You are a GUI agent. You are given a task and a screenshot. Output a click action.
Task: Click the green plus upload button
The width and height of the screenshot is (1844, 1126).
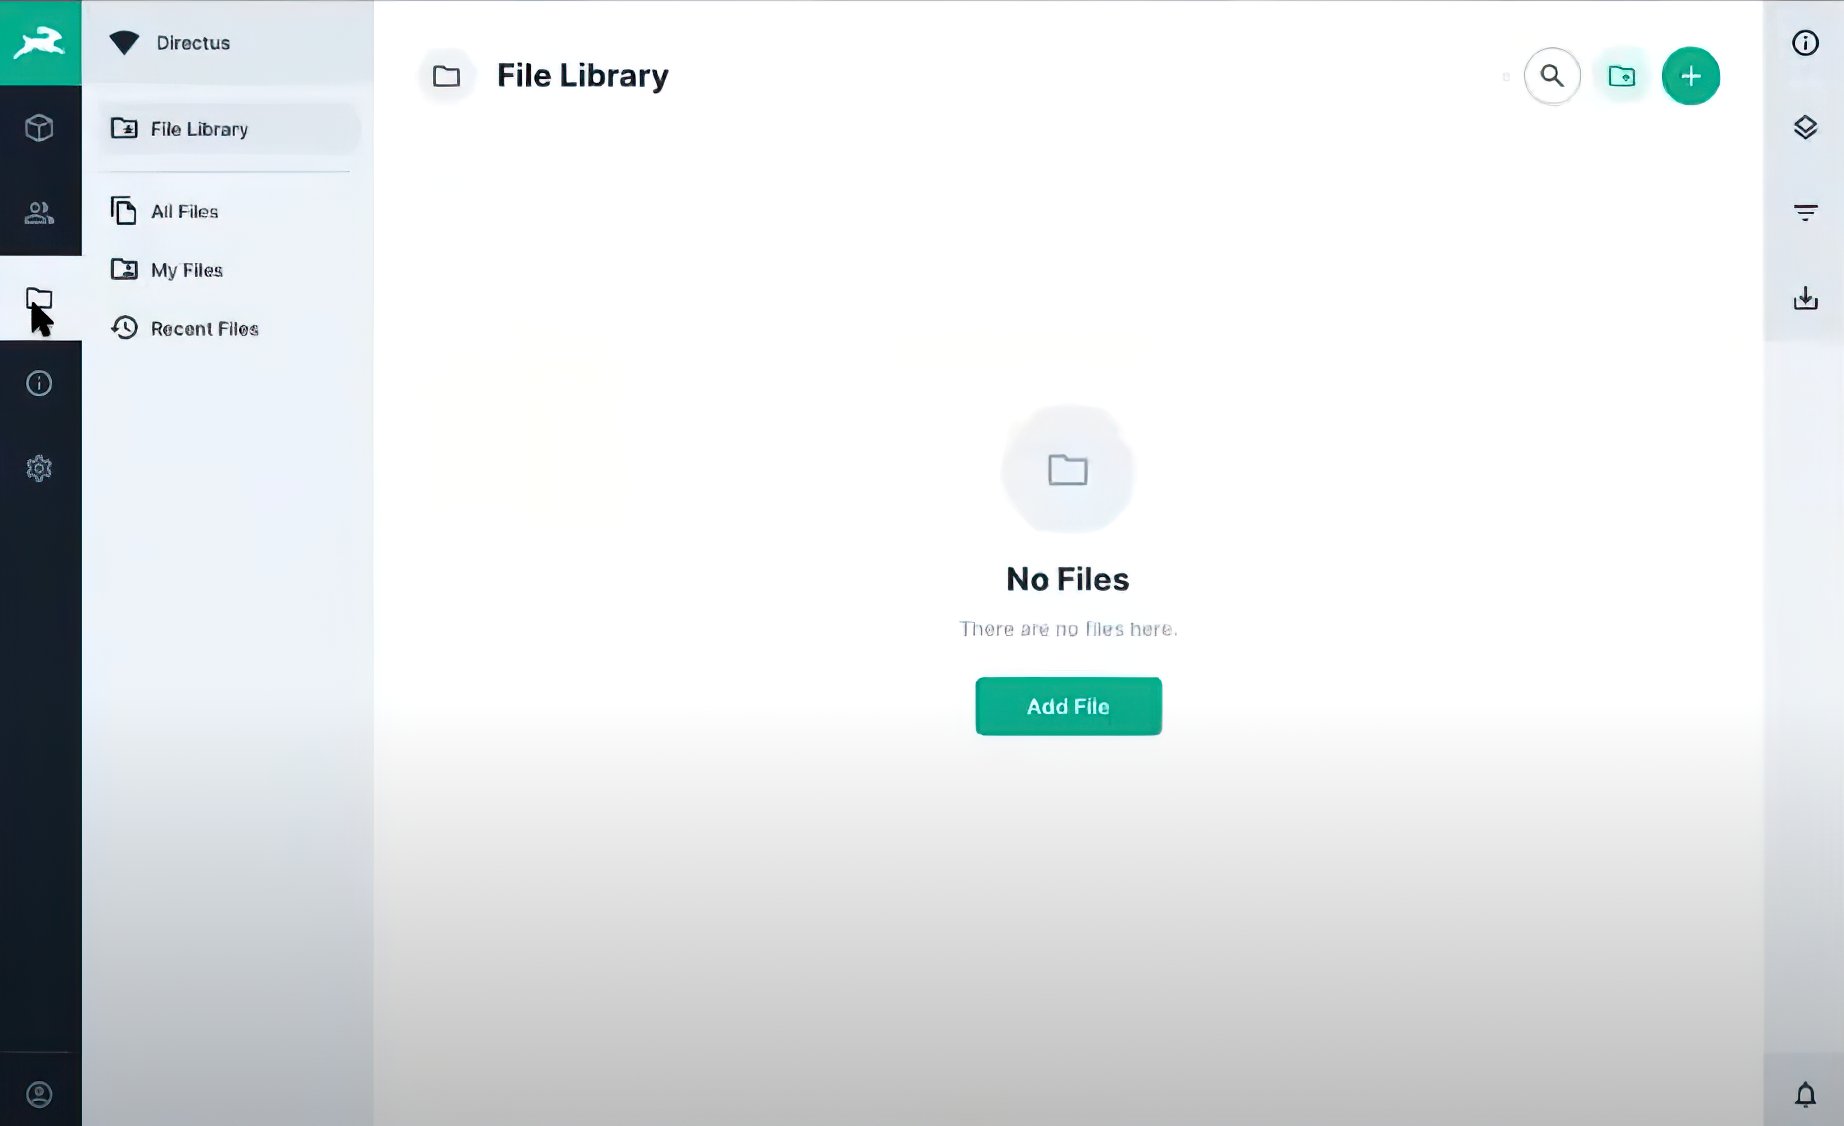tap(1690, 76)
